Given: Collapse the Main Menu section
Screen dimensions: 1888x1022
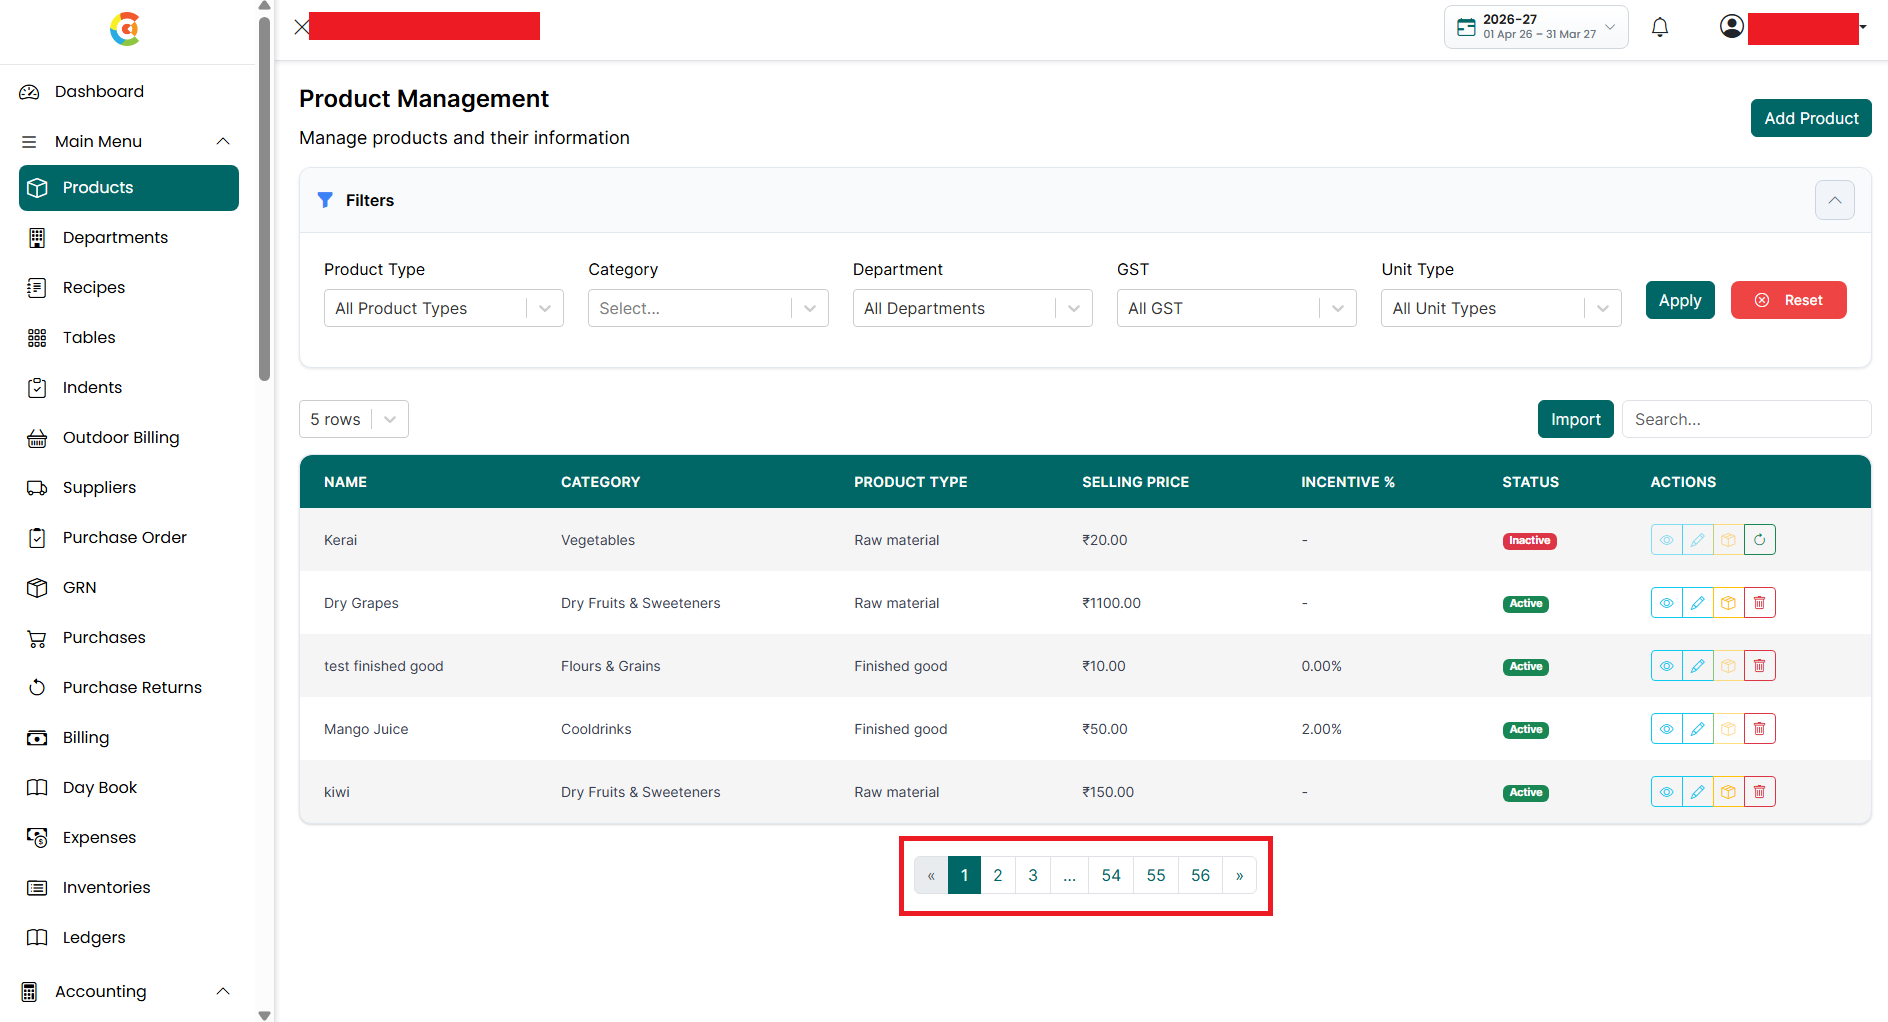Looking at the screenshot, I should pyautogui.click(x=223, y=141).
